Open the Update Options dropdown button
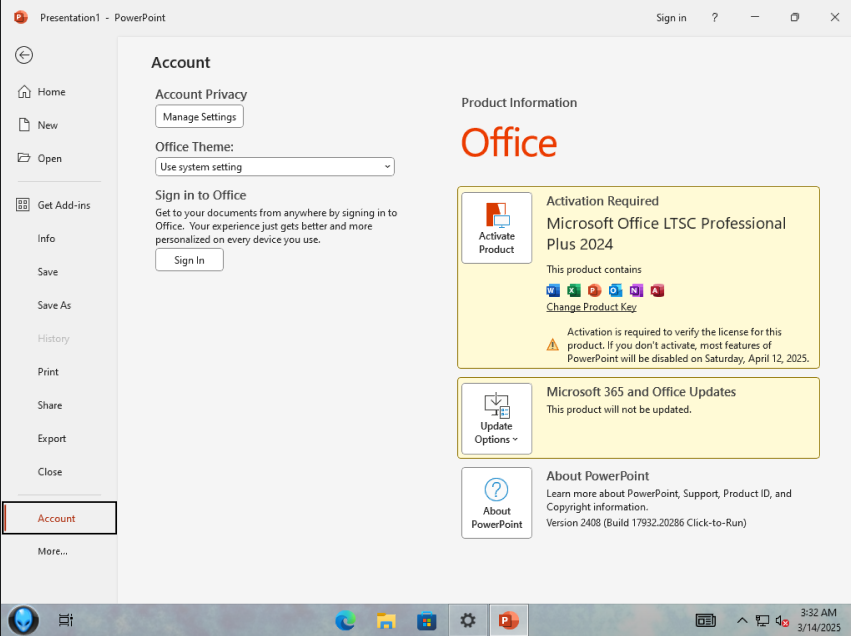 point(497,418)
